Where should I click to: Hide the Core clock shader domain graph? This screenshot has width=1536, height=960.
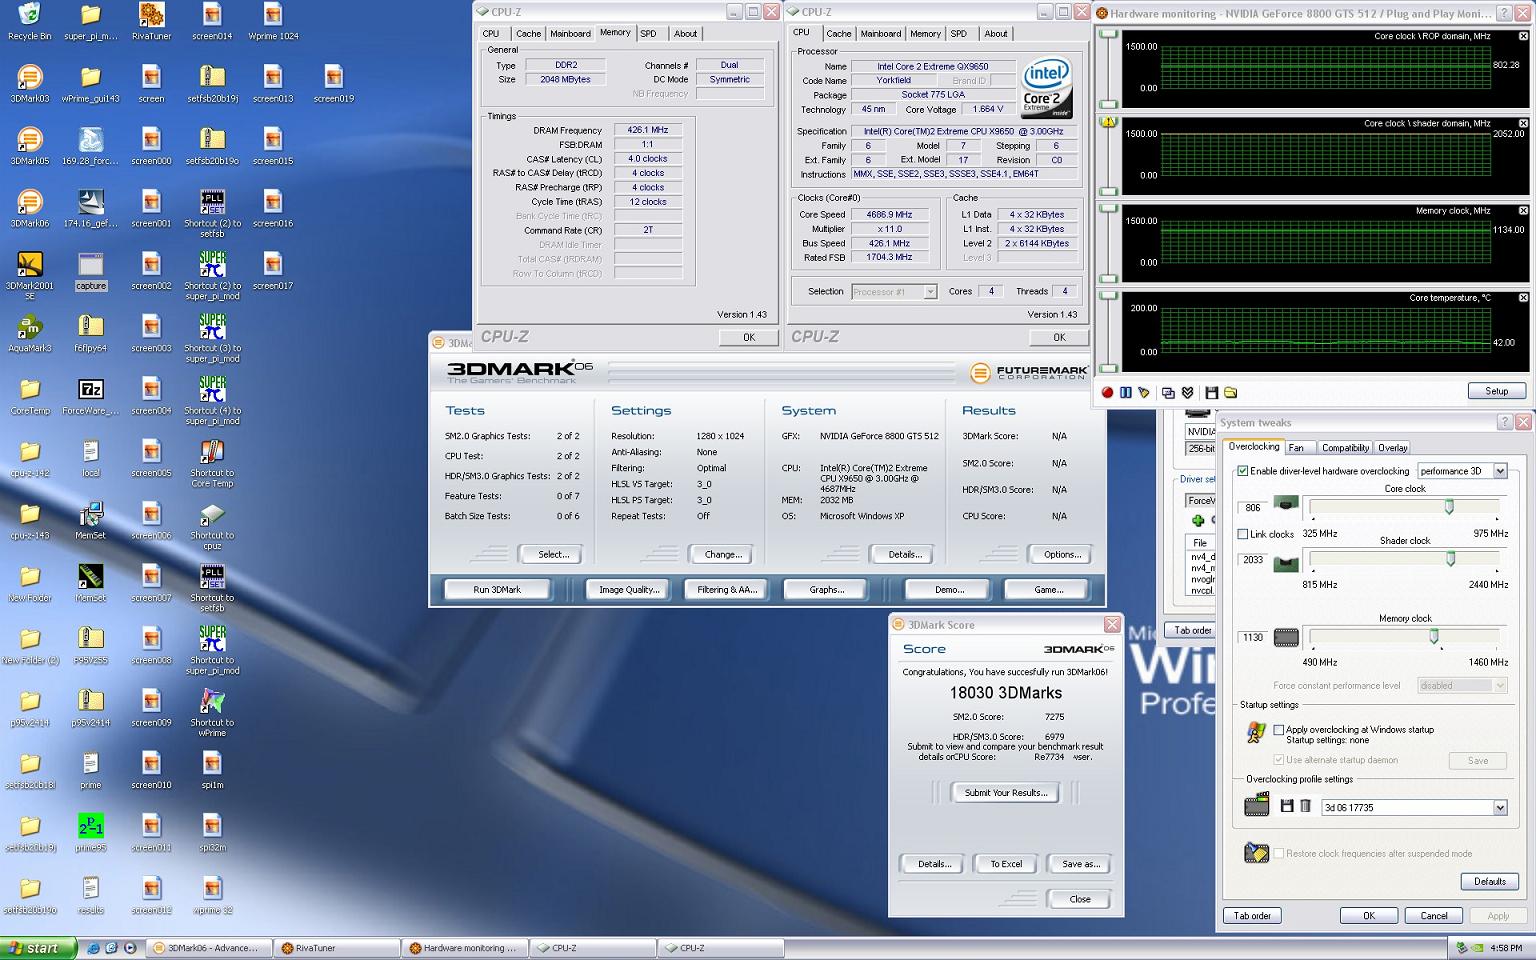(x=1523, y=123)
